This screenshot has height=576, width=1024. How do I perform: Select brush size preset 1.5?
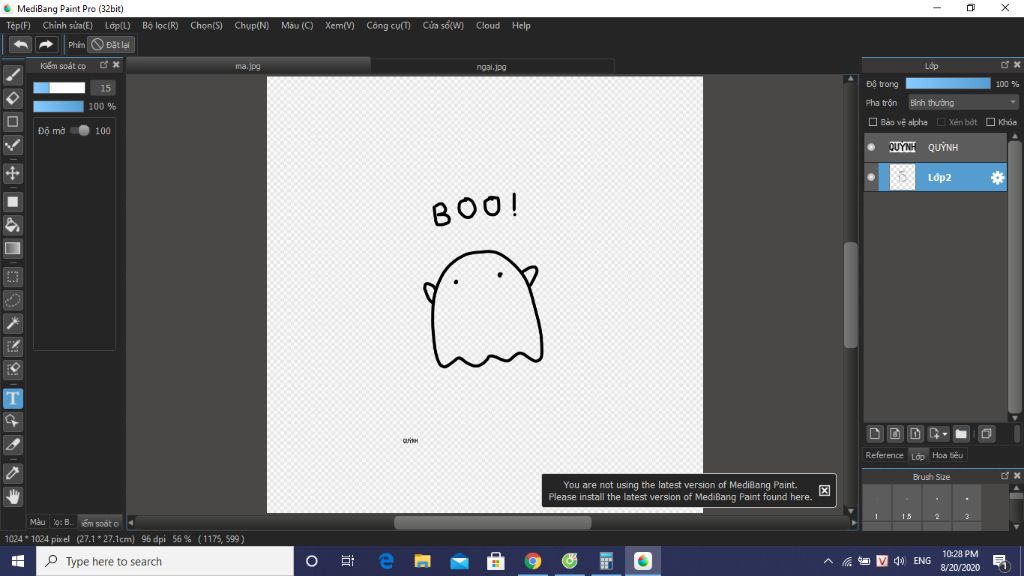[906, 506]
